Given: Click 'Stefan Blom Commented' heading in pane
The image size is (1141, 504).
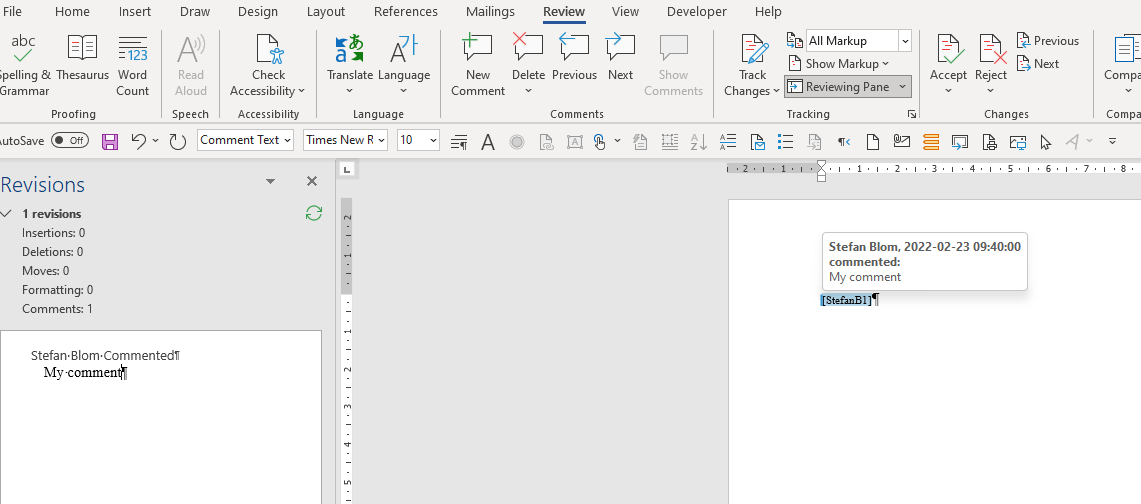Looking at the screenshot, I should click(103, 355).
